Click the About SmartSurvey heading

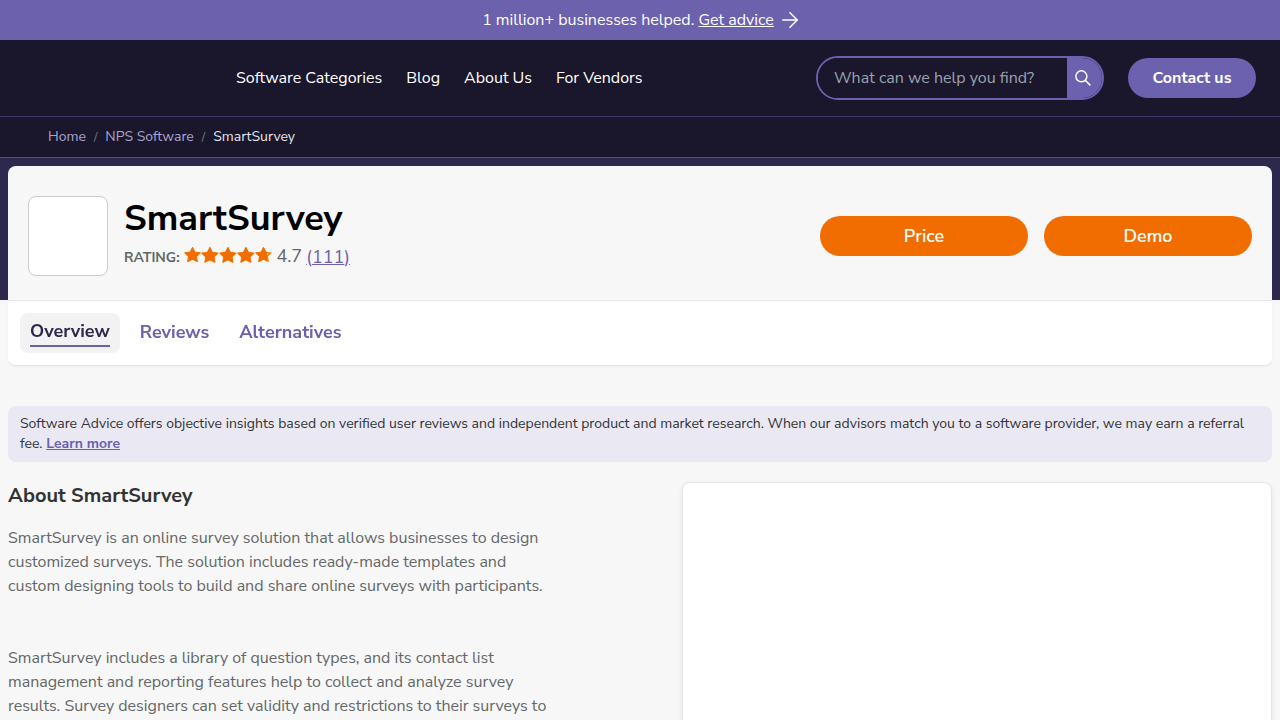point(100,496)
